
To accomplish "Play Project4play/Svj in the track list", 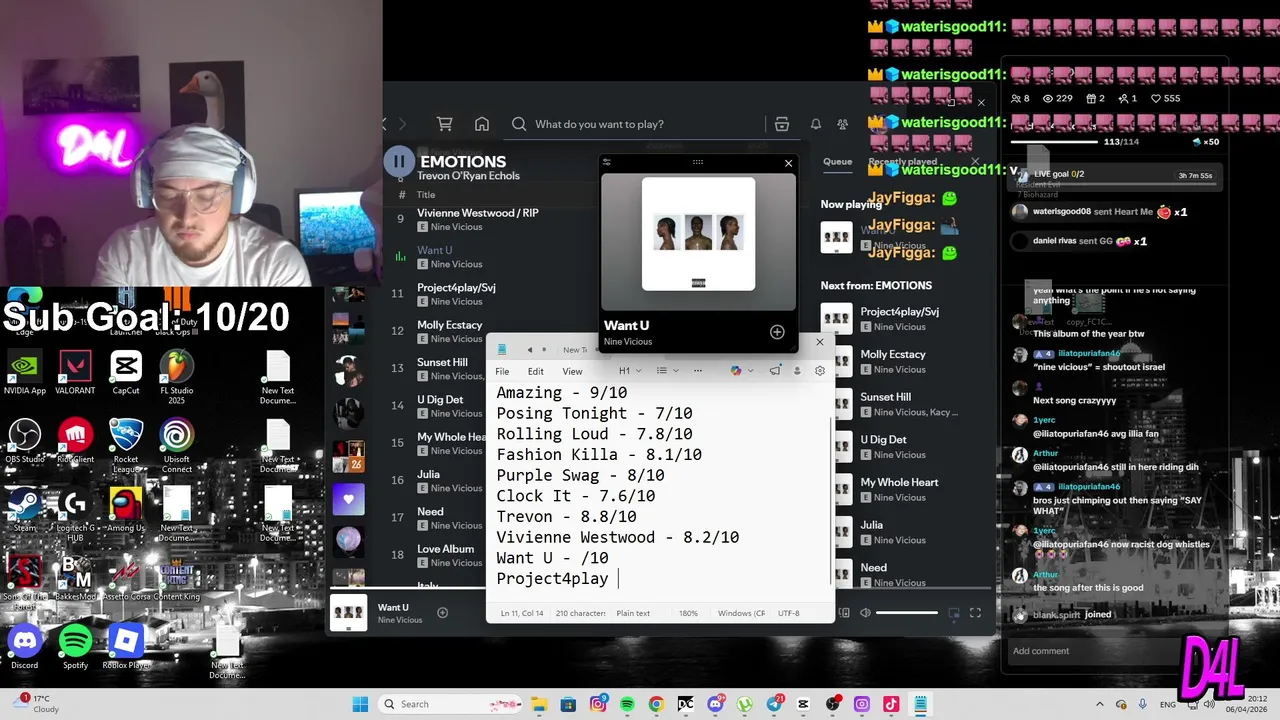I will click(x=456, y=288).
